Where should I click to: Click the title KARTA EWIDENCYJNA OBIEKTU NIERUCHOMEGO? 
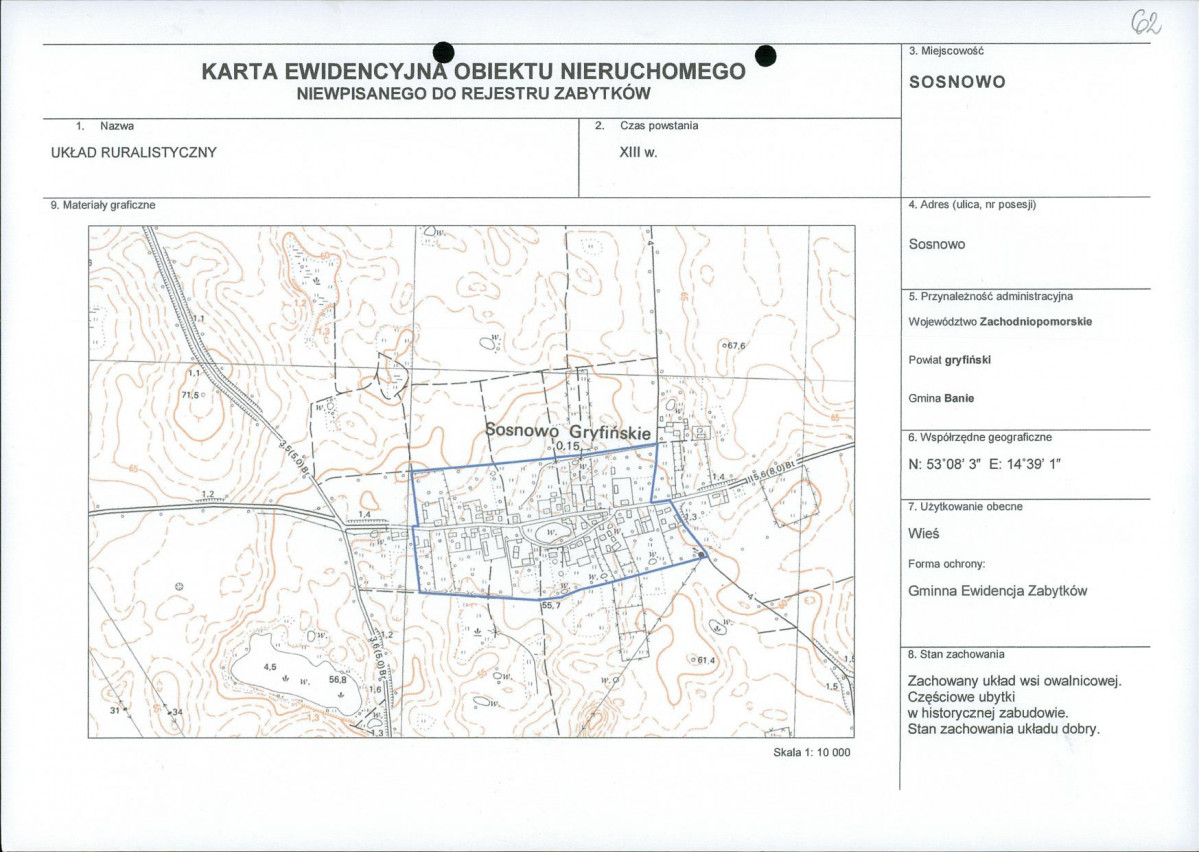click(473, 71)
